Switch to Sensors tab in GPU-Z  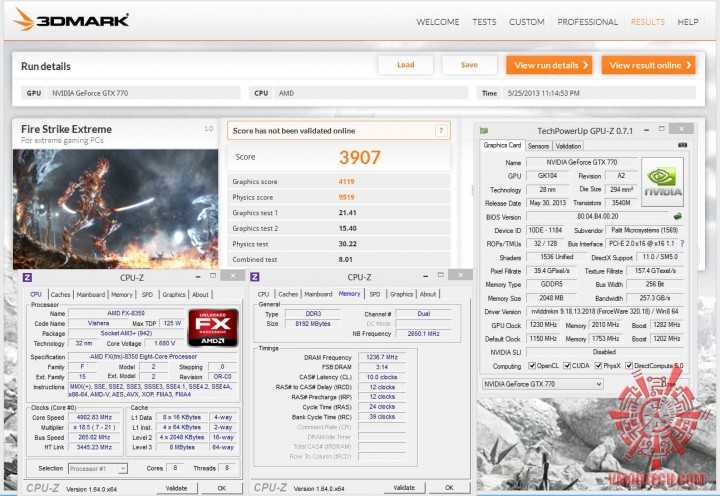tap(538, 146)
